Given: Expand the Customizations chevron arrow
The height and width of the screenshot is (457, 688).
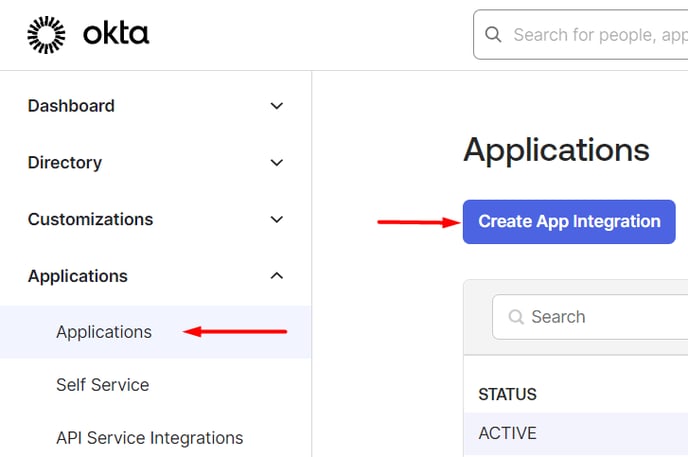Looking at the screenshot, I should tap(277, 220).
